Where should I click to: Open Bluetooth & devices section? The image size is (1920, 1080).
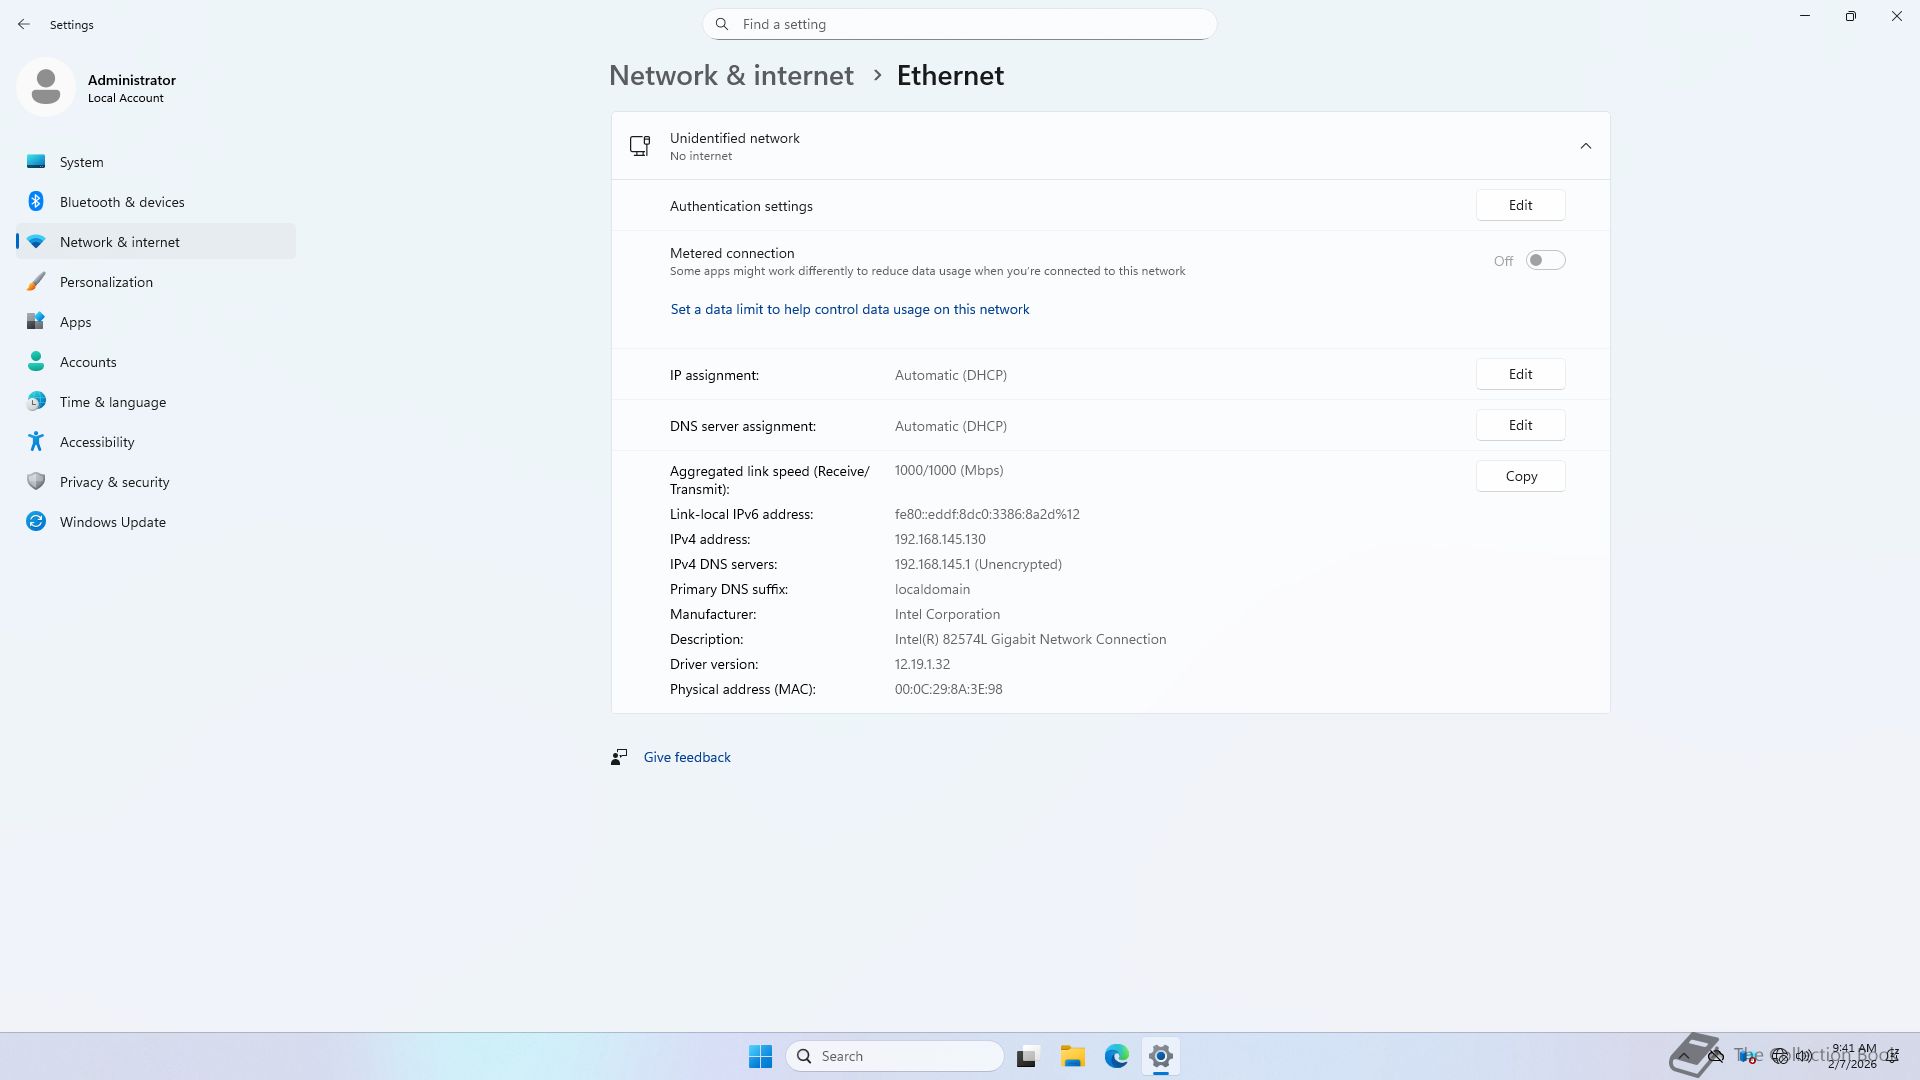point(121,202)
